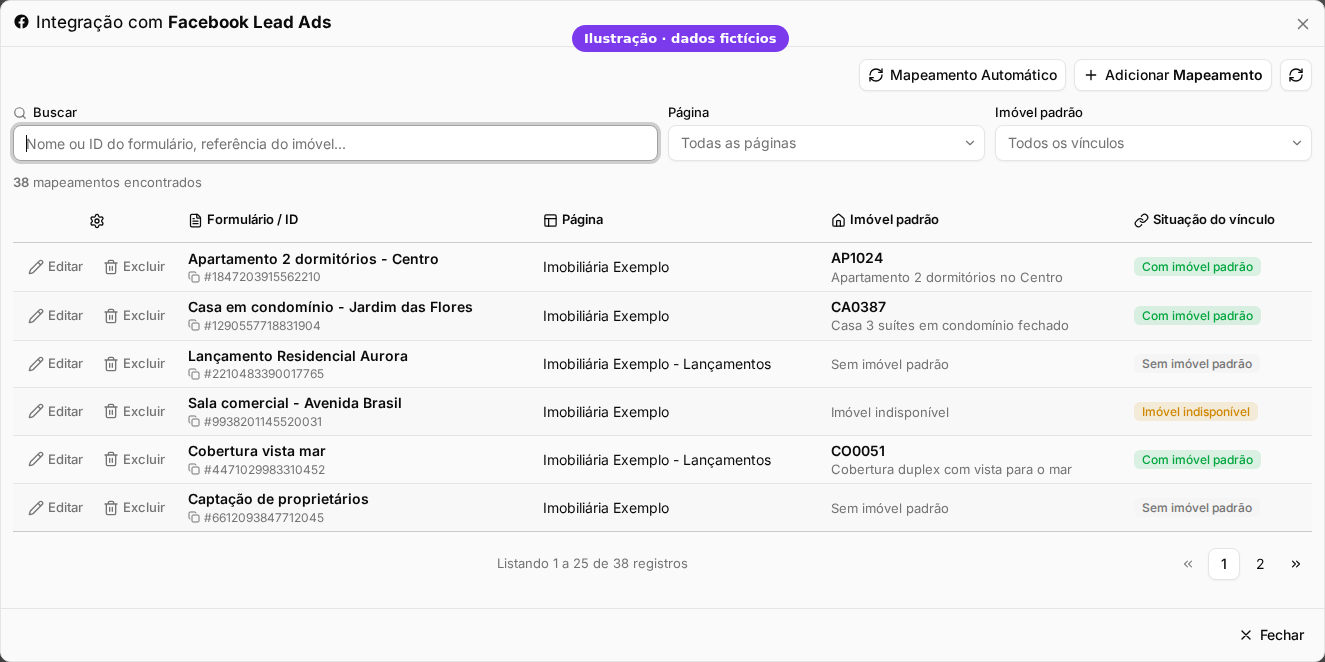This screenshot has width=1325, height=662.
Task: Edit the Lançamento Residencial Aurora mapping
Action: click(55, 364)
